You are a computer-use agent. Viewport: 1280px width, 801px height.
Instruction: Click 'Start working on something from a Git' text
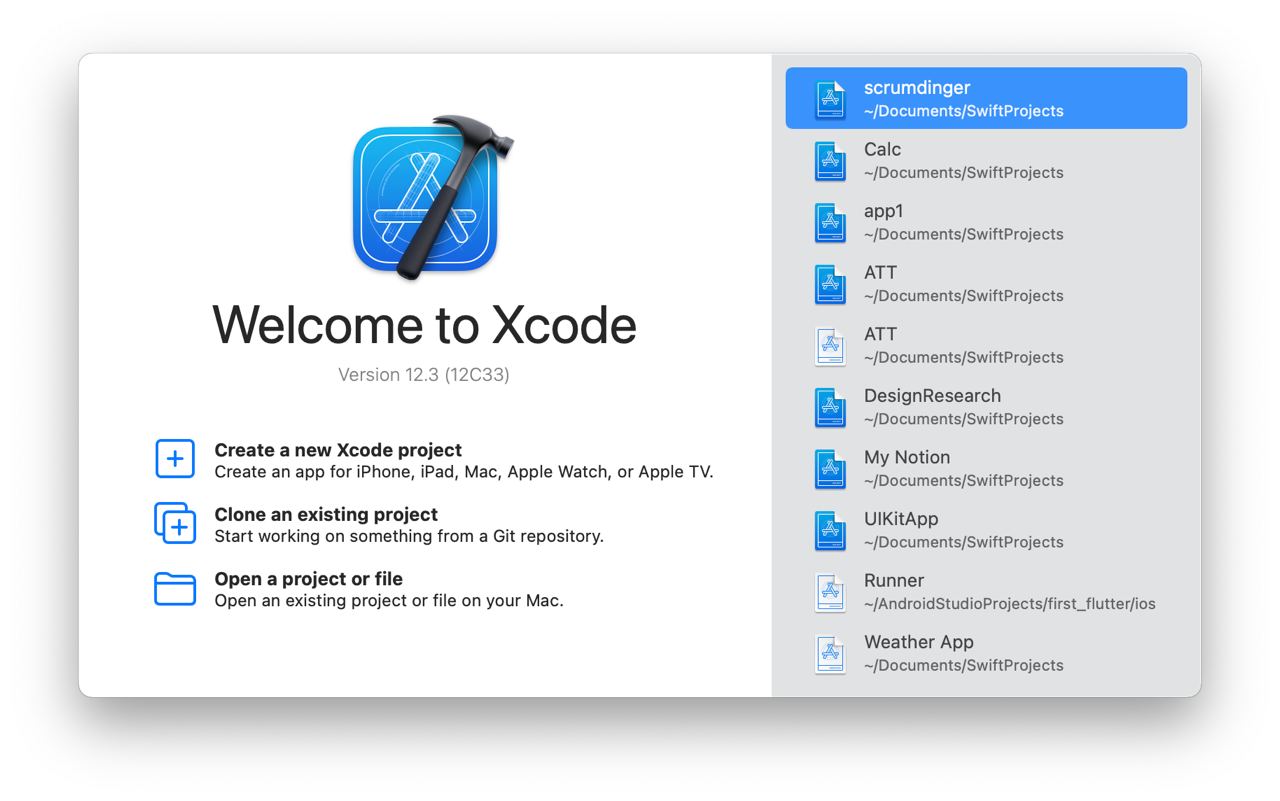409,536
